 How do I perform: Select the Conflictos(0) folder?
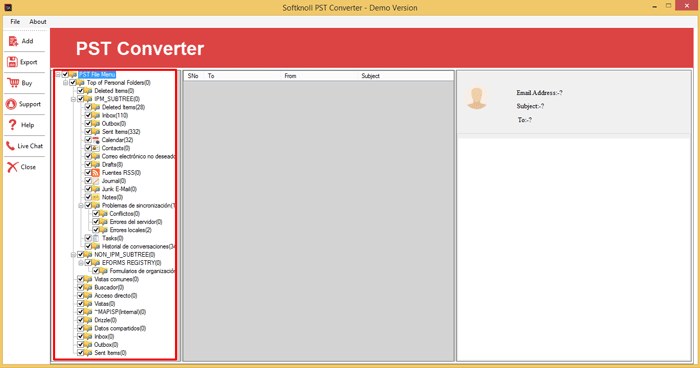pos(125,213)
